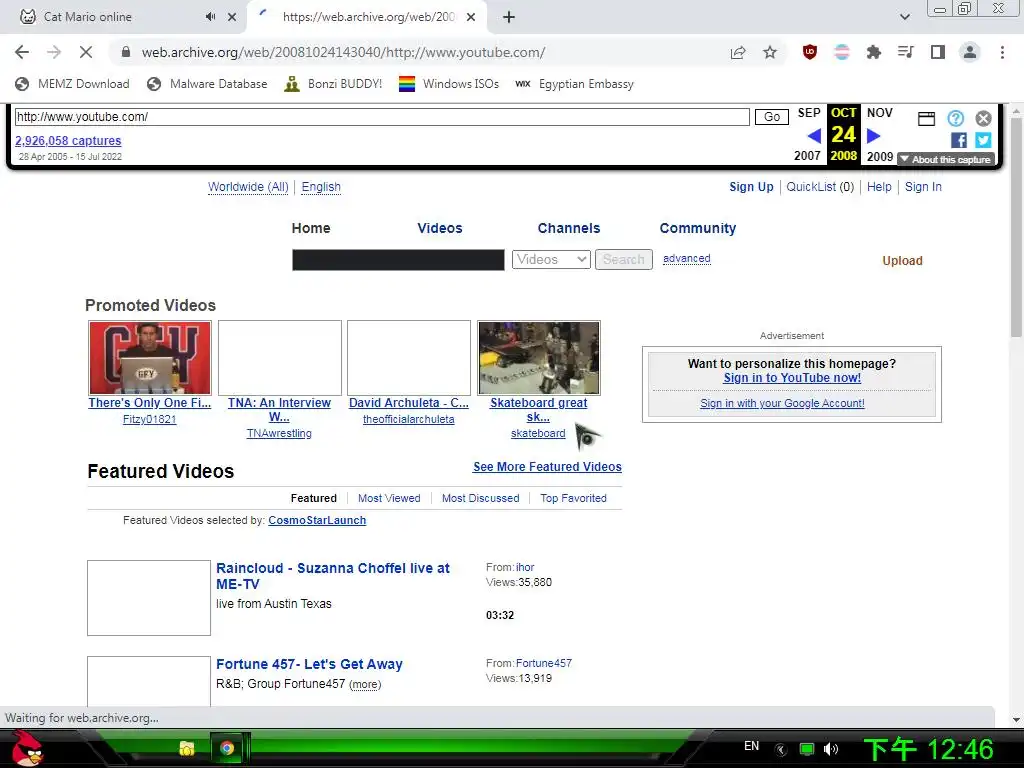Open the Skateboard great video thumbnail
Image resolution: width=1024 pixels, height=768 pixels.
[x=539, y=358]
